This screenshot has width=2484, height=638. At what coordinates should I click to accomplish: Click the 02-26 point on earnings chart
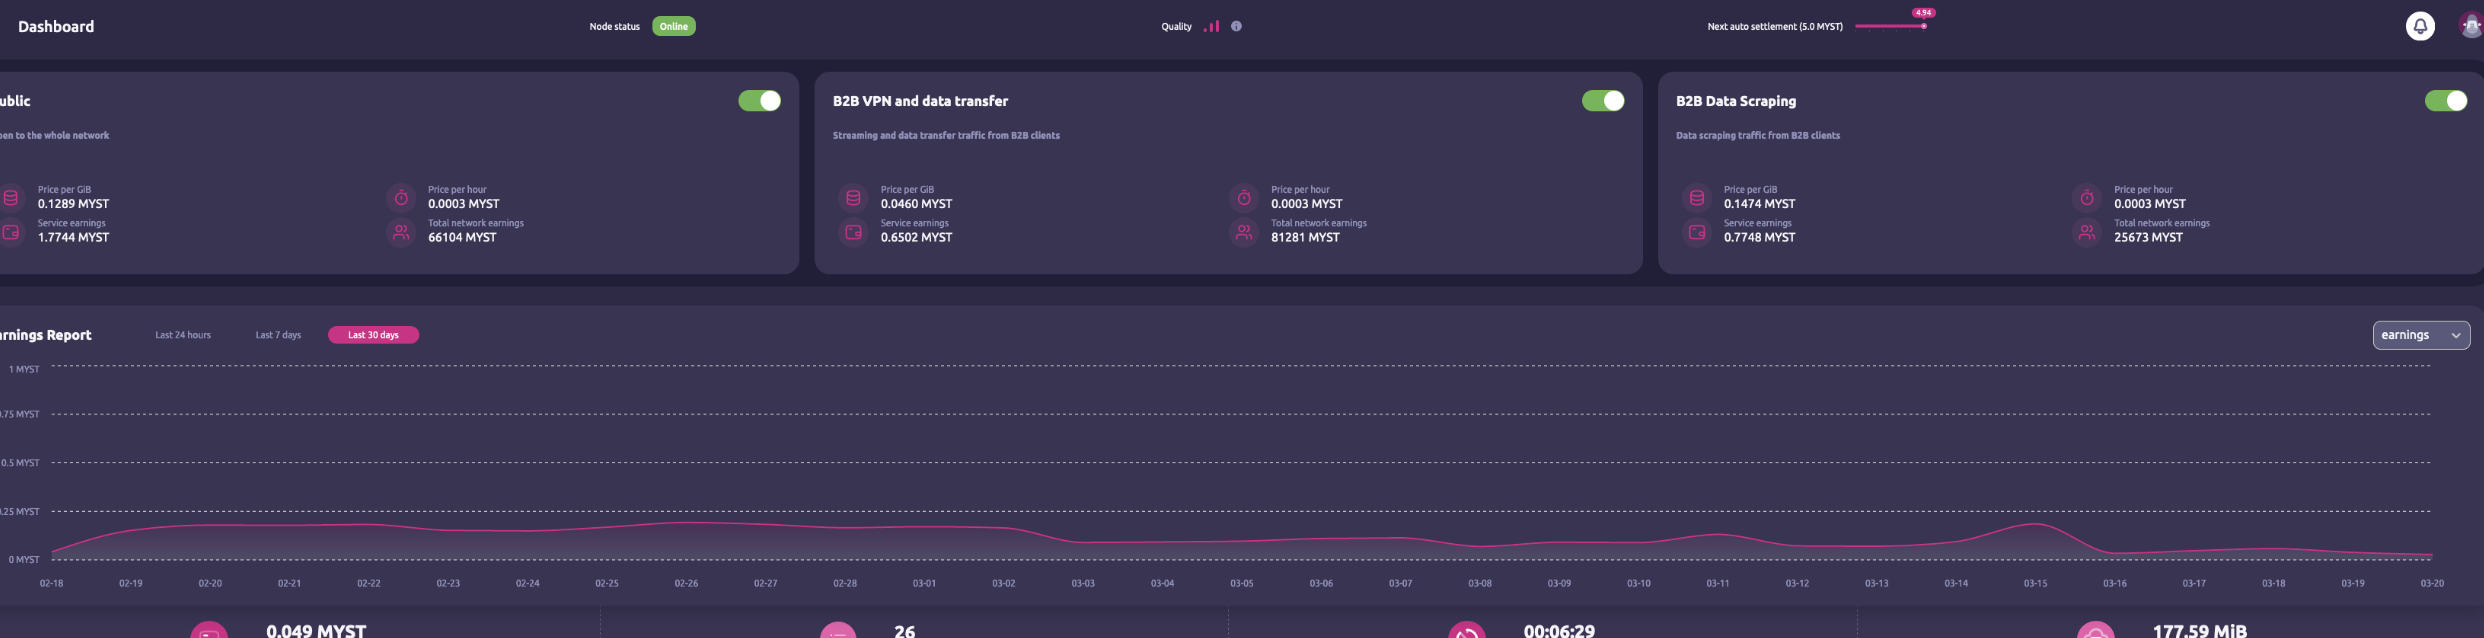pyautogui.click(x=686, y=523)
